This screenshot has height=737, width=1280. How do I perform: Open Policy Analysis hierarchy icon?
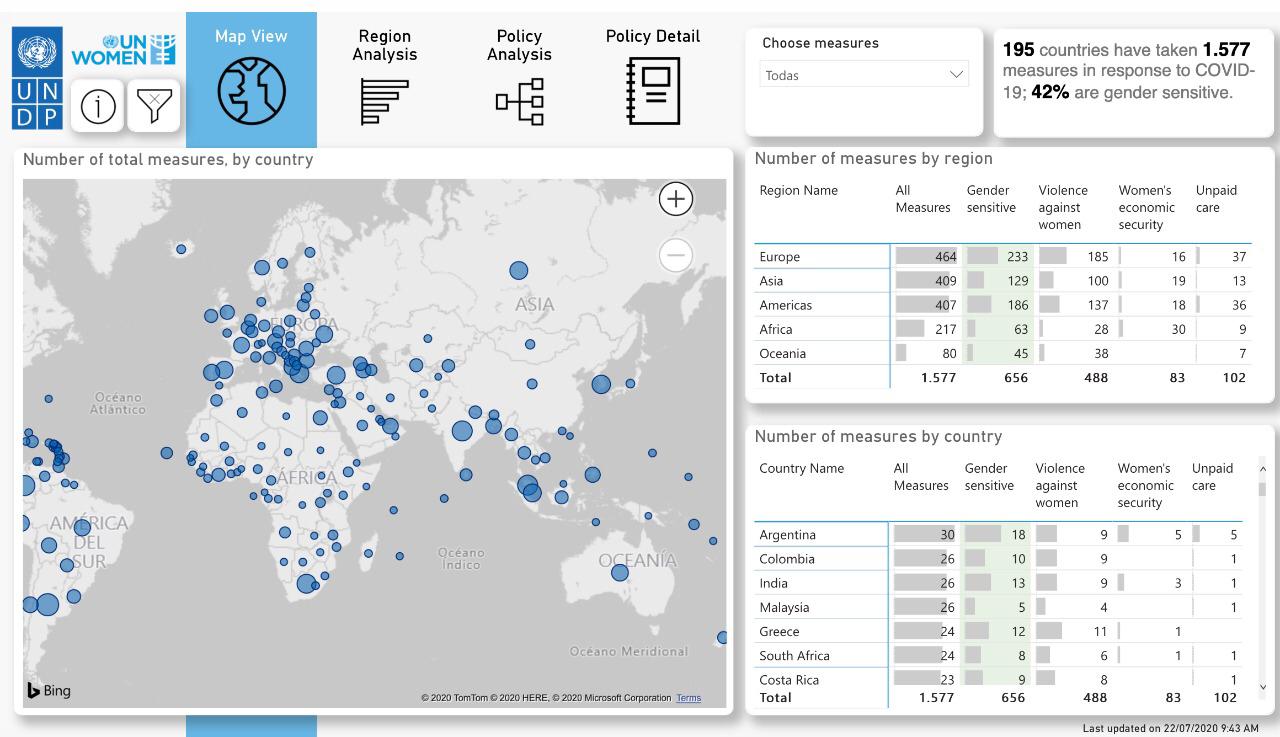tap(520, 101)
